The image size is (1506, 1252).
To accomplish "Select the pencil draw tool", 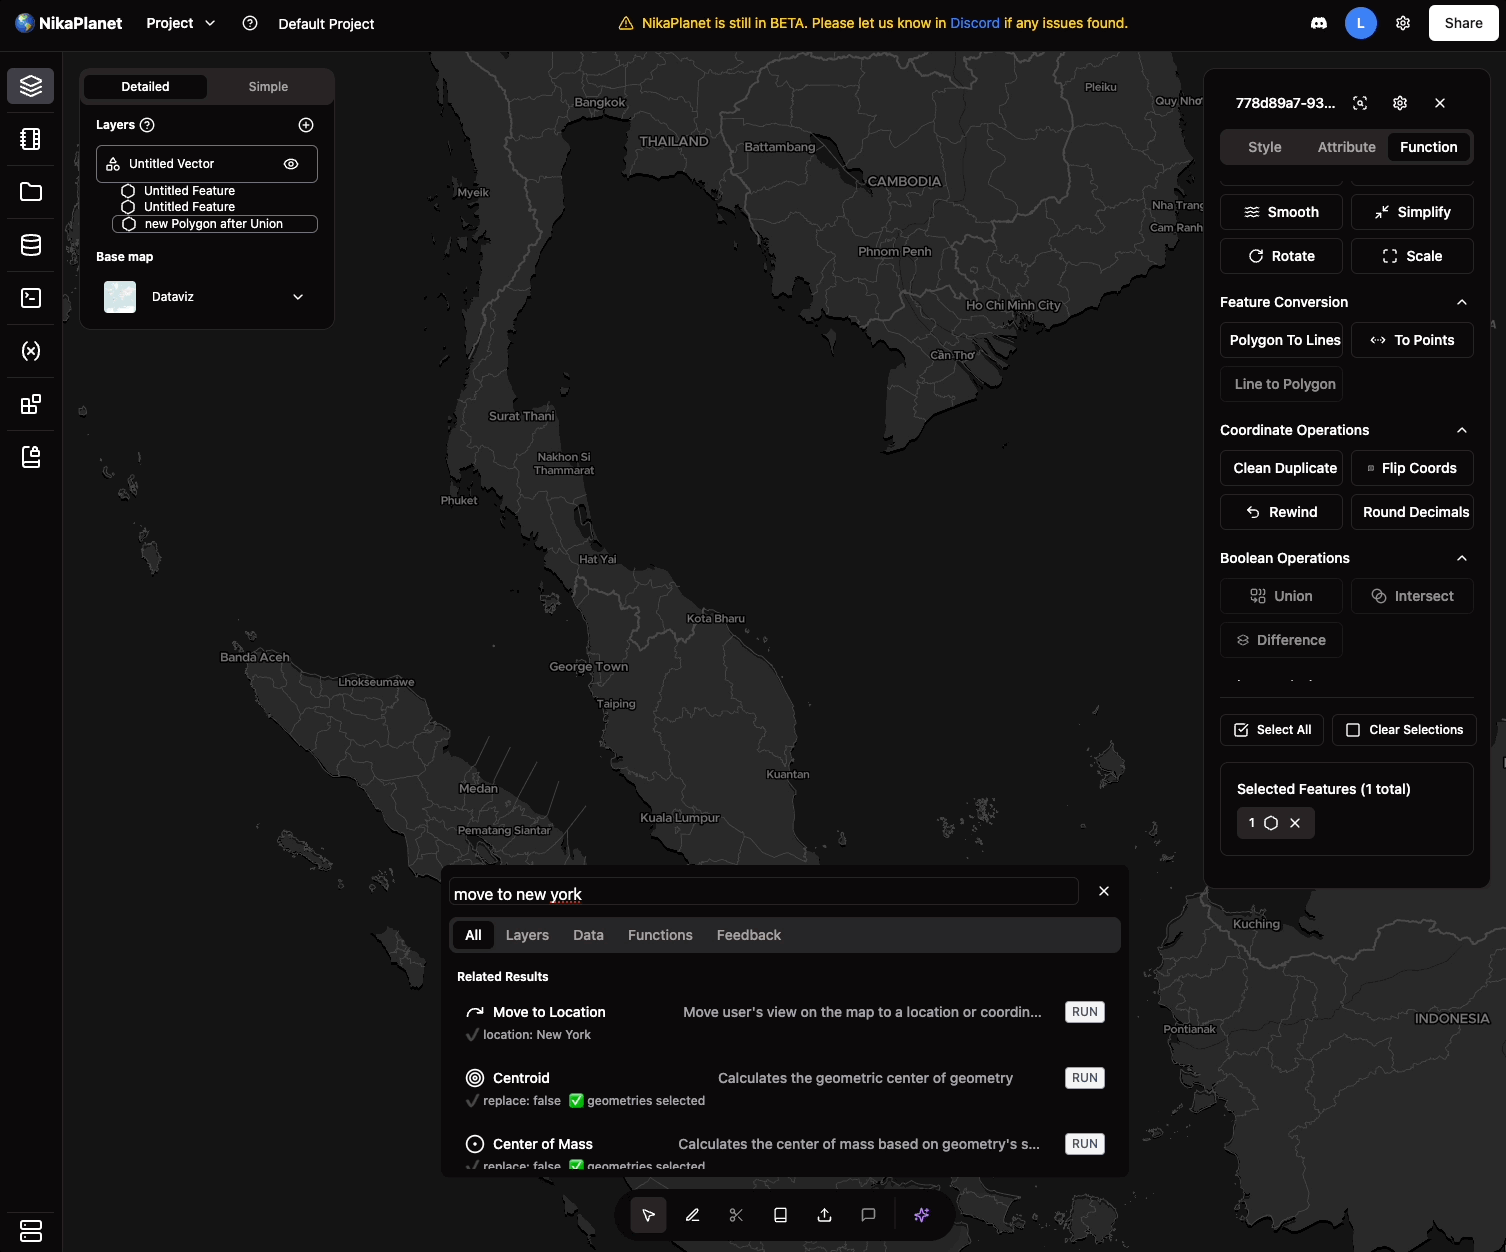I will 692,1215.
